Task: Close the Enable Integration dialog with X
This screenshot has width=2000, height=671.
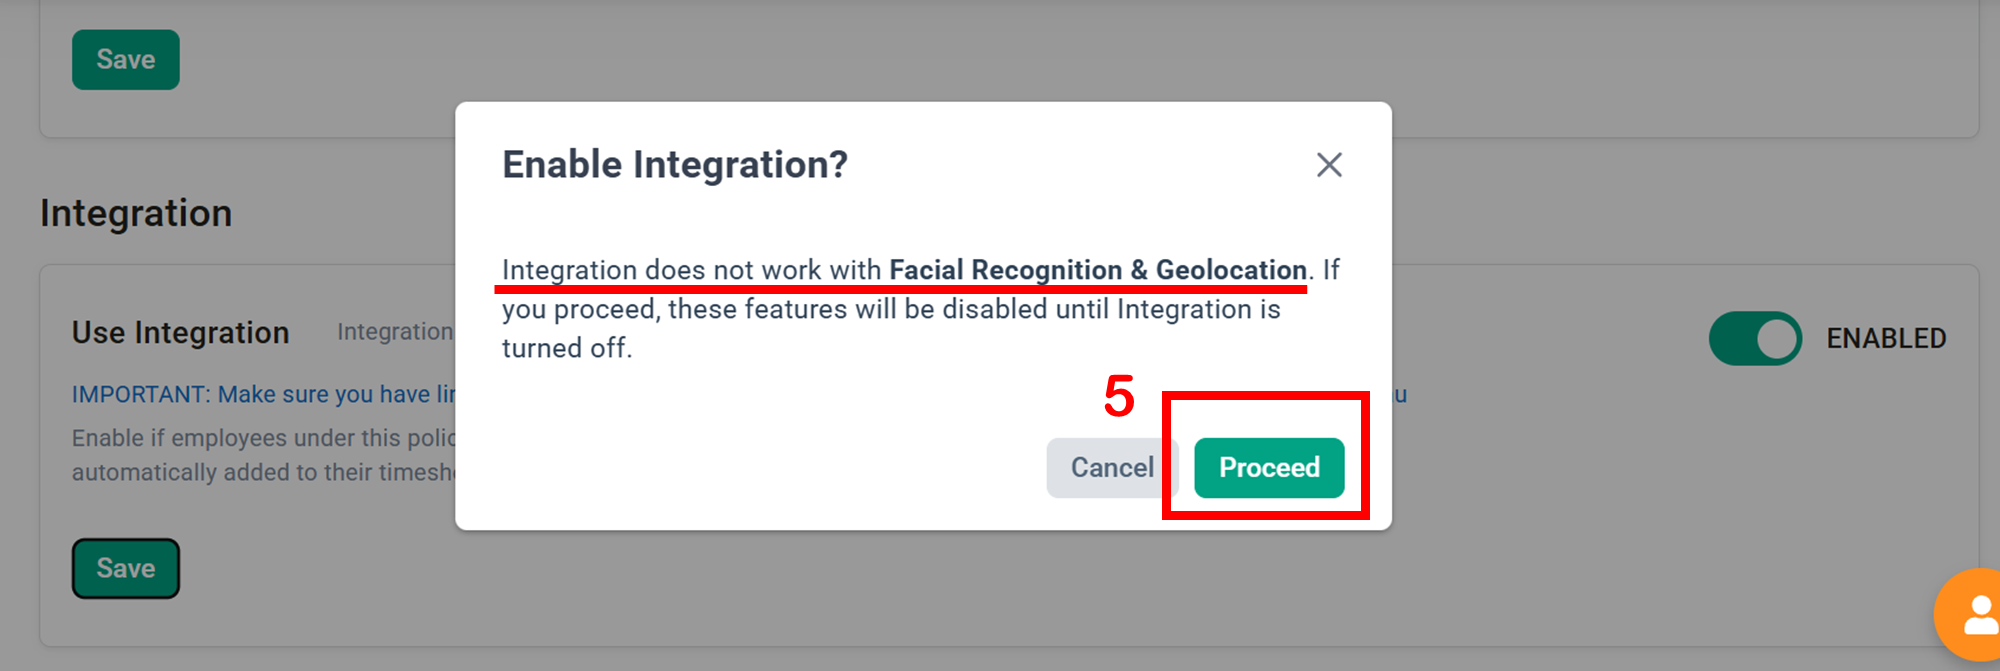Action: (x=1328, y=165)
